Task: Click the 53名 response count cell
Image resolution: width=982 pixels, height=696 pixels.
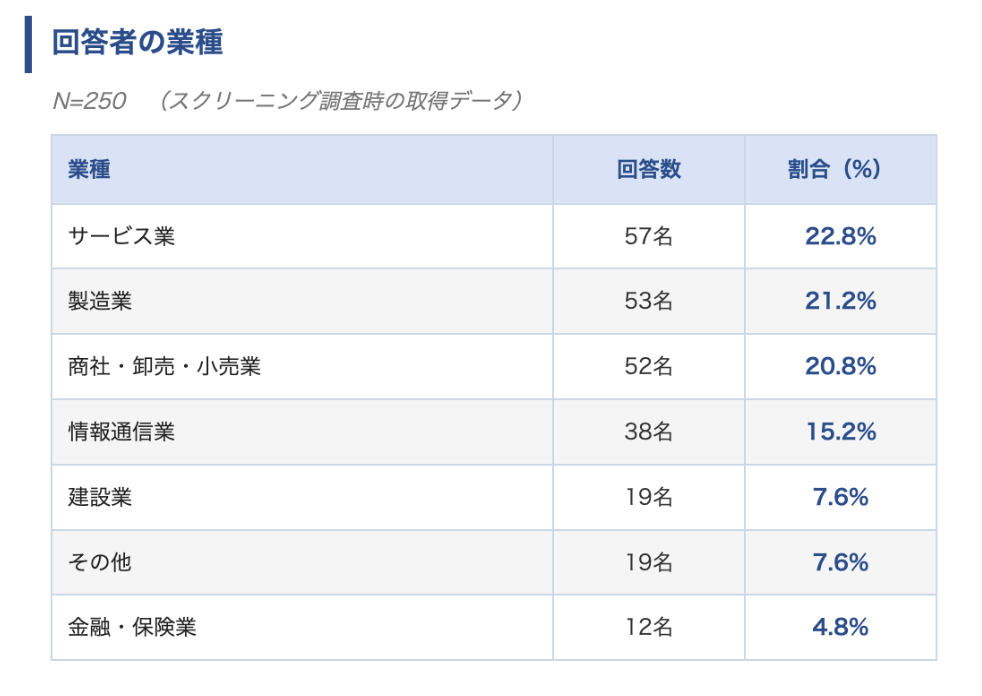Action: tap(648, 301)
